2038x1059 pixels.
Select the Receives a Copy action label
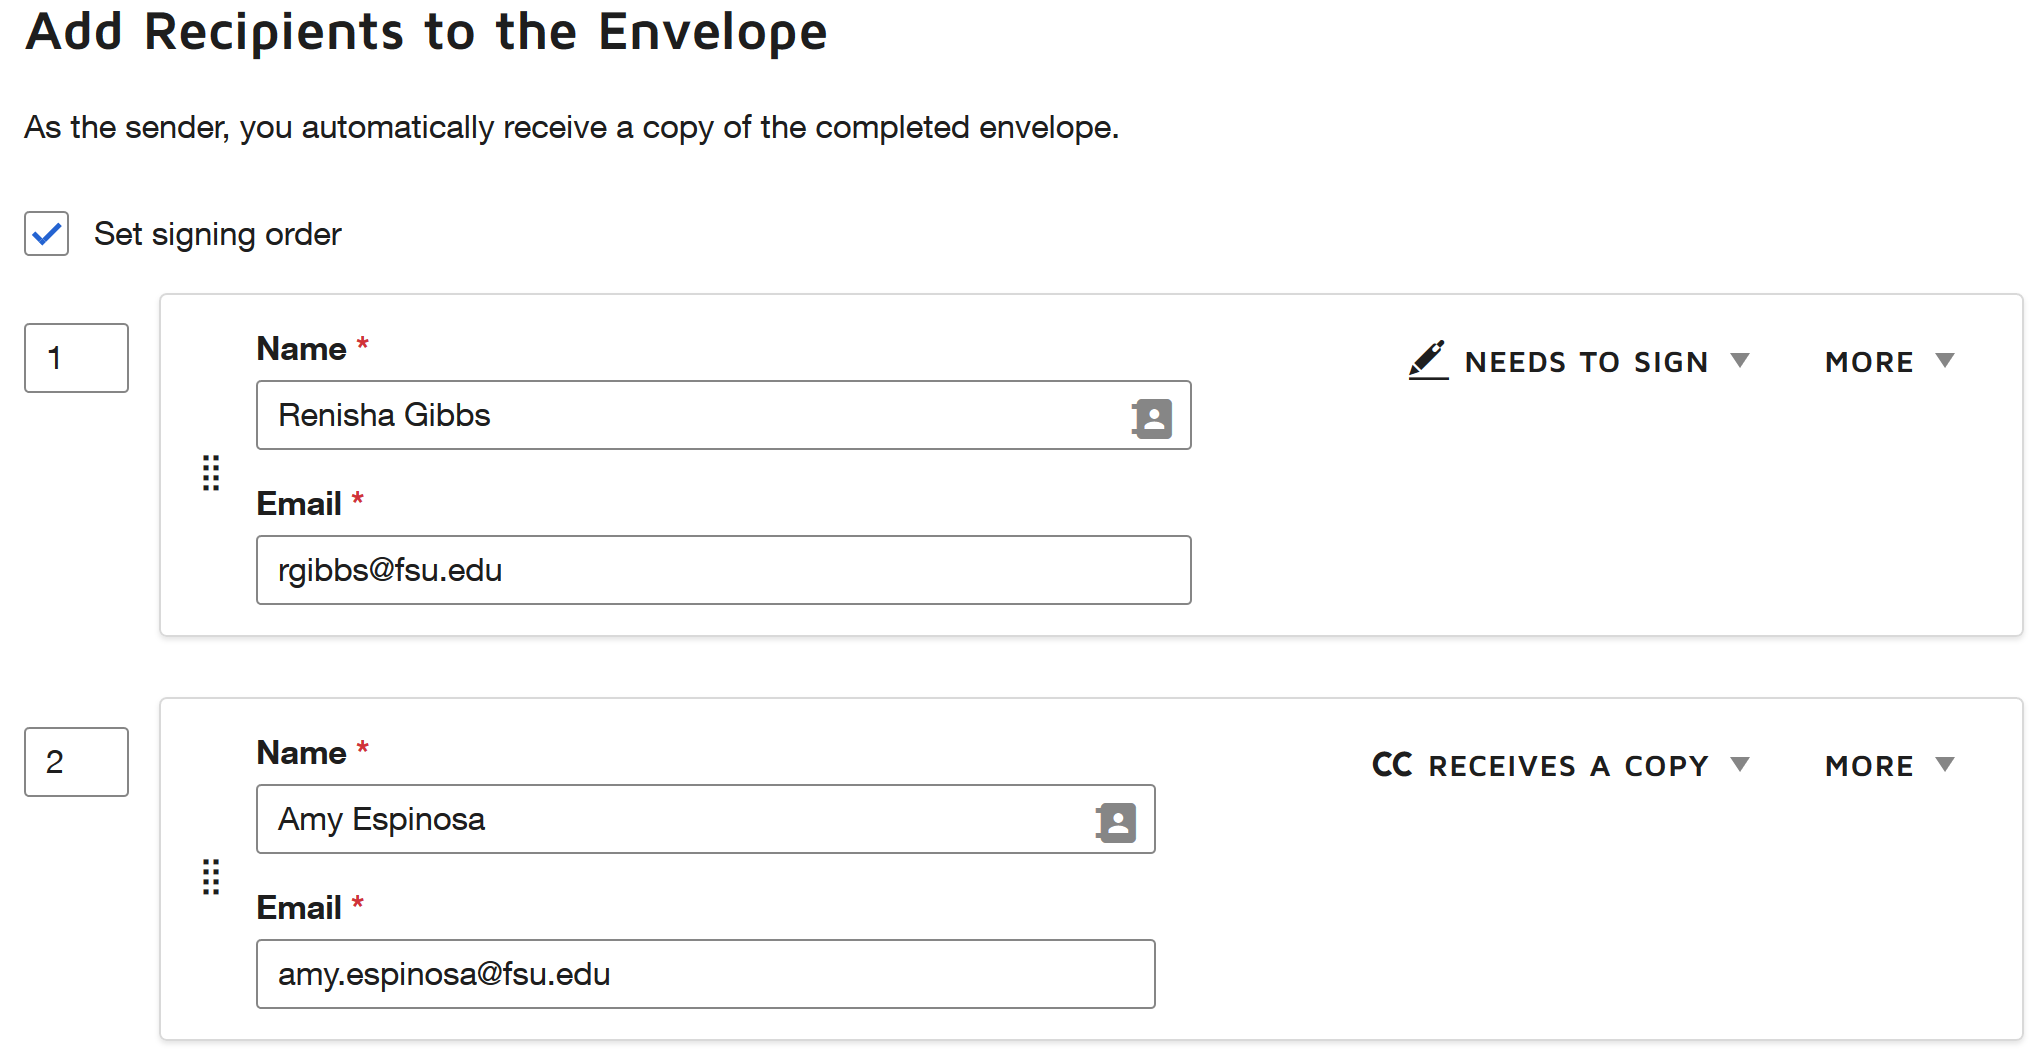1568,766
